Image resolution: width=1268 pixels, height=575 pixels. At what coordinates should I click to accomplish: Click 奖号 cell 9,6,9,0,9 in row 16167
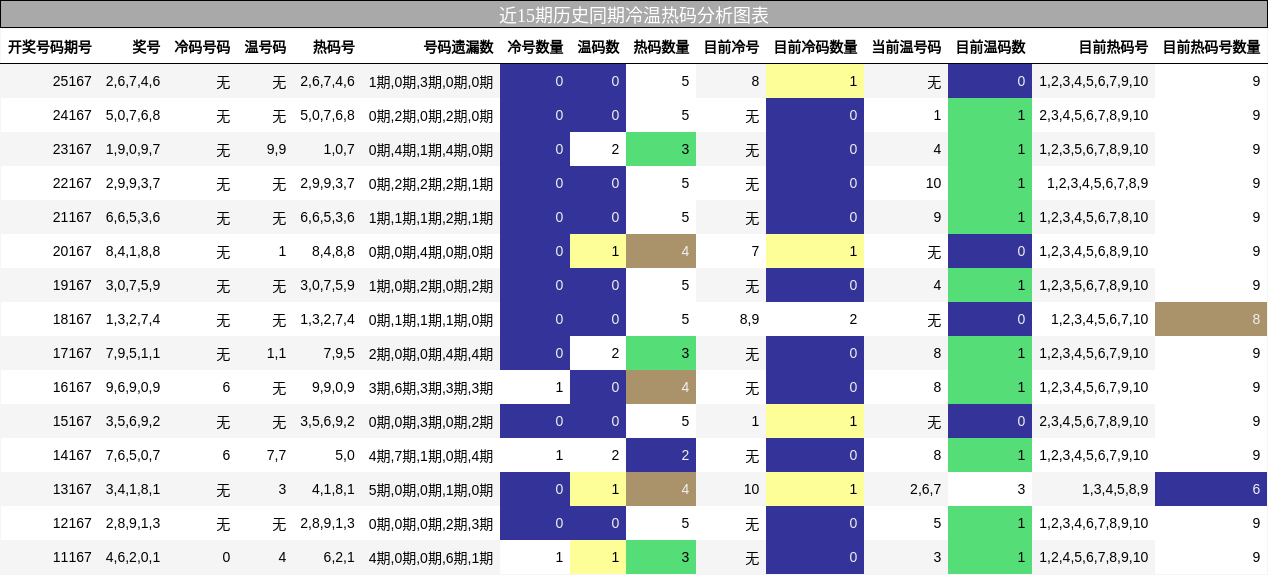click(x=133, y=387)
